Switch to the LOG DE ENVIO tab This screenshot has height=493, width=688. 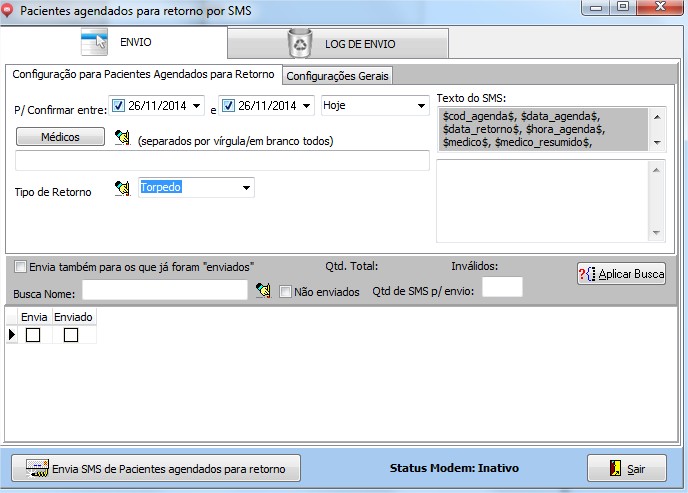coord(337,44)
